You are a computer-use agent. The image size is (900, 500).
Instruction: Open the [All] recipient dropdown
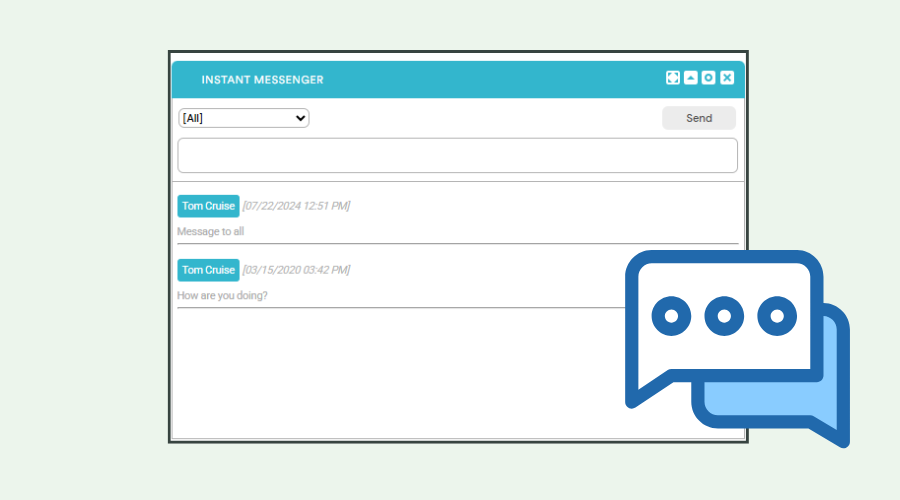pos(243,118)
